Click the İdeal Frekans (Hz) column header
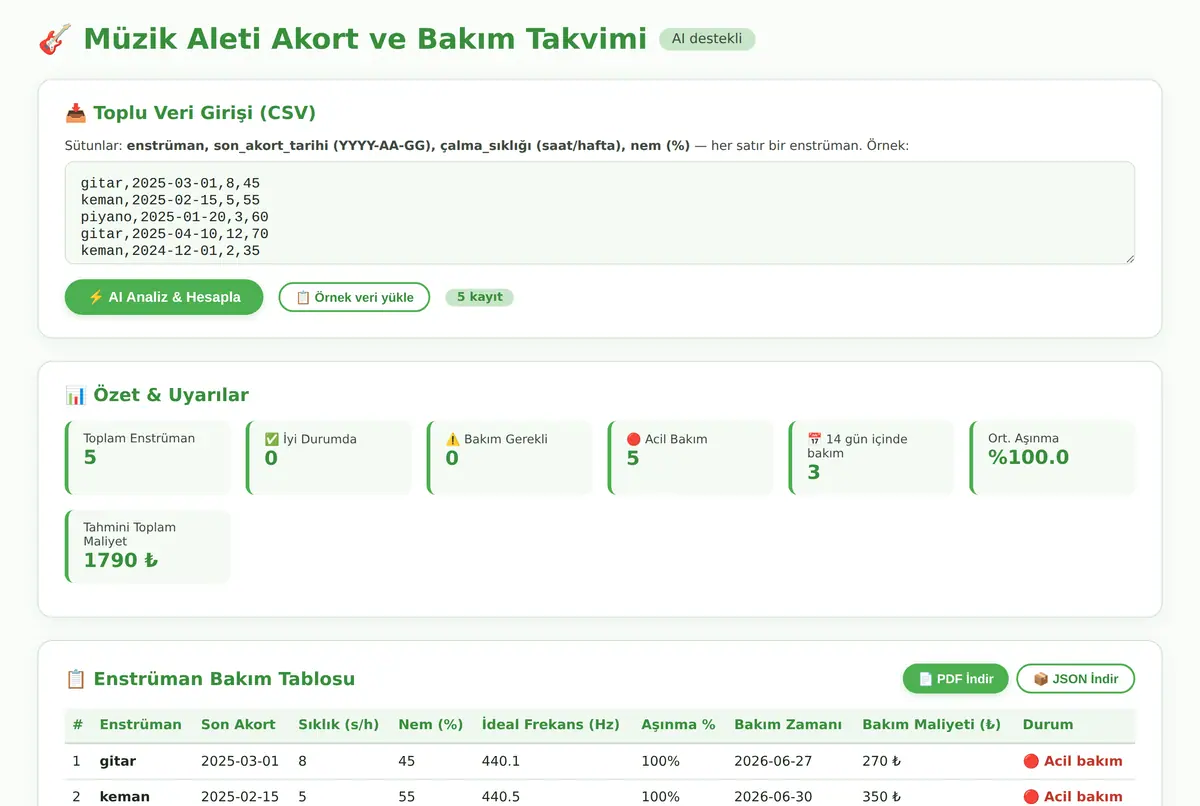1200x806 pixels. click(550, 724)
